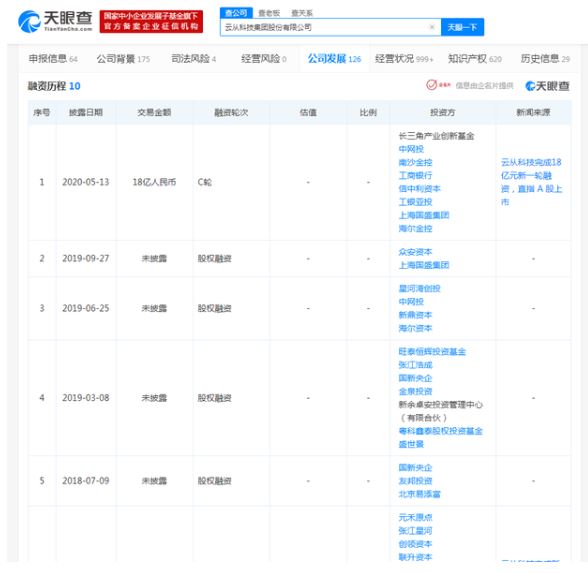Viewport: 588px width, 573px height.
Task: Open investor link 北京易添富
Action: [x=419, y=494]
